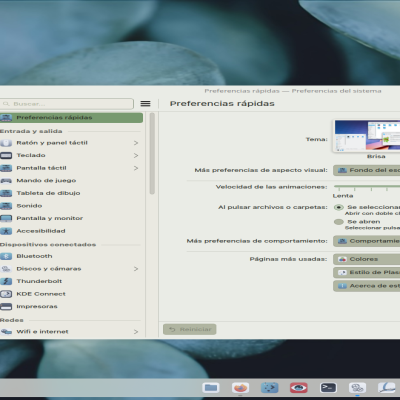Image resolution: width=400 pixels, height=400 pixels.
Task: Select Preferencias rápidas in the sidebar
Action: (x=71, y=118)
